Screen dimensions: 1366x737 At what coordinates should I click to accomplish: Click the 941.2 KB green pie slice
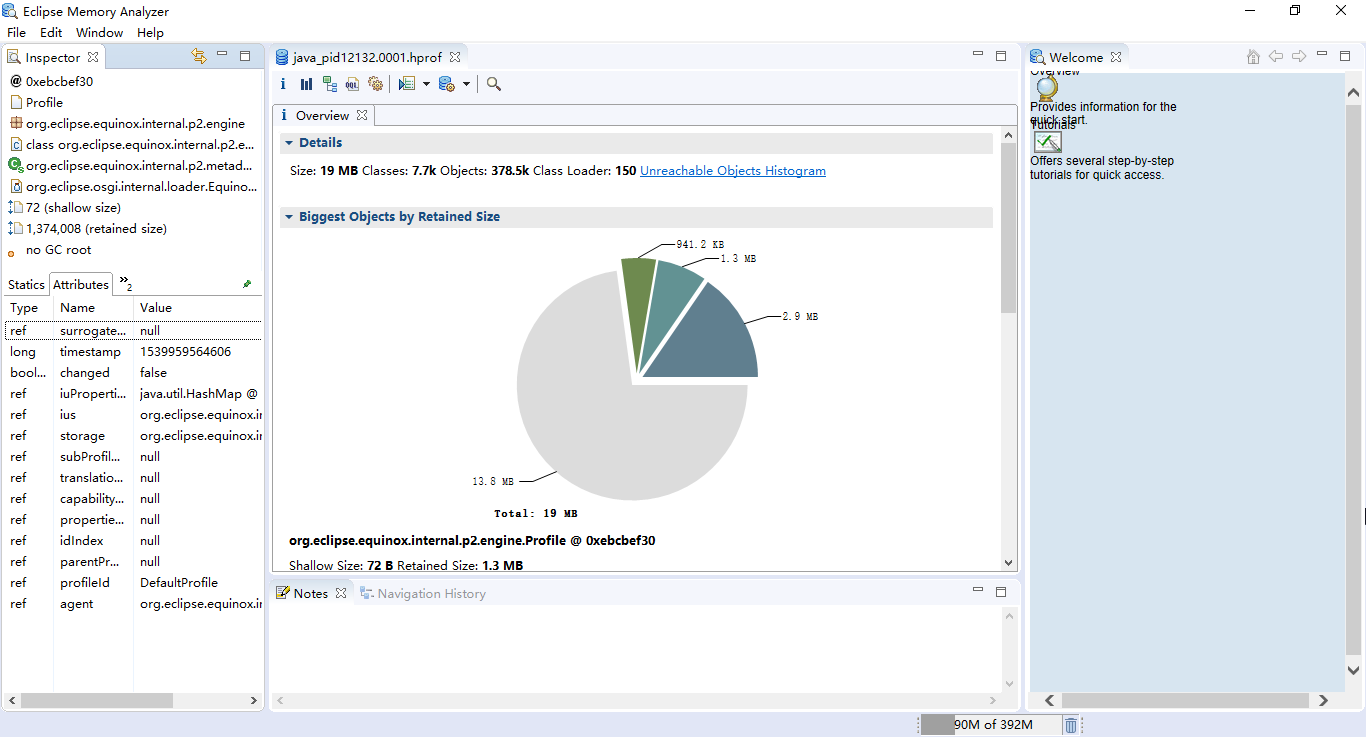point(638,300)
